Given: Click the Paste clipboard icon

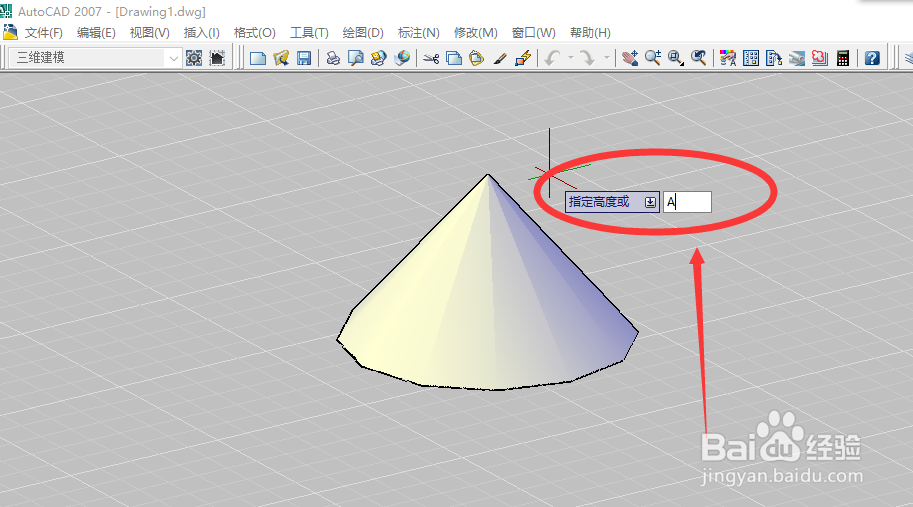Looking at the screenshot, I should (x=476, y=58).
